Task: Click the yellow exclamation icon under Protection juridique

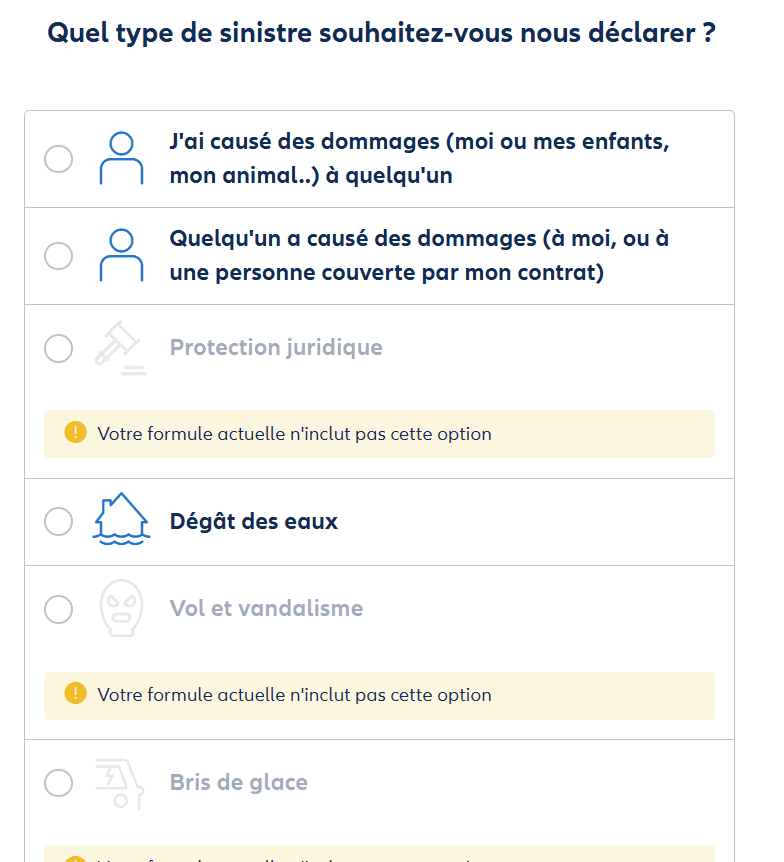Action: (74, 433)
